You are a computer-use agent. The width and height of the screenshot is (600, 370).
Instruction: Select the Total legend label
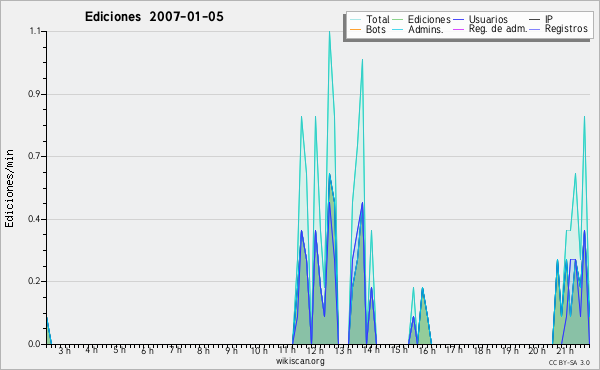pos(378,19)
